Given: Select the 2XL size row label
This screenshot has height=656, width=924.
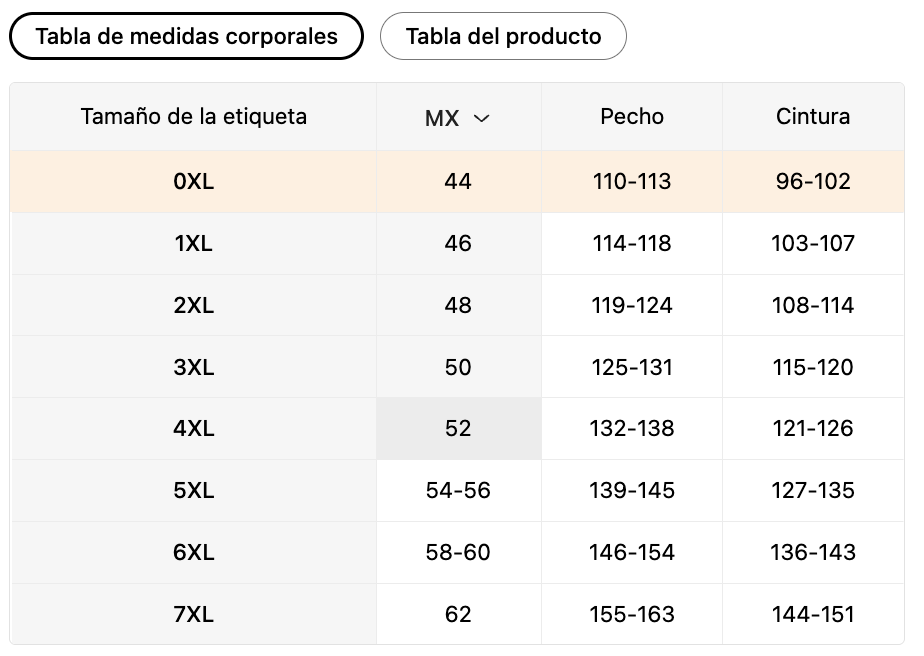Looking at the screenshot, I should (x=193, y=305).
